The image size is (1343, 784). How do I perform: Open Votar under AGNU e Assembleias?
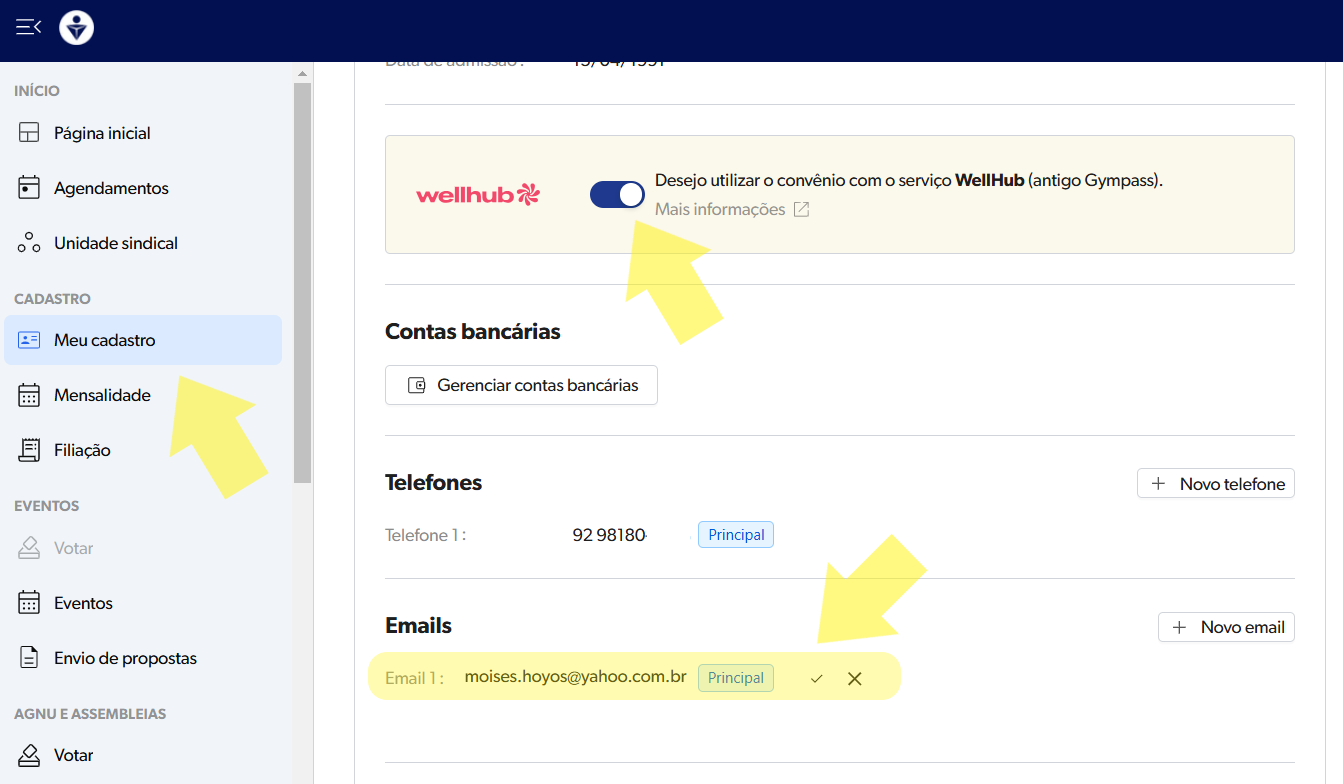pyautogui.click(x=73, y=755)
